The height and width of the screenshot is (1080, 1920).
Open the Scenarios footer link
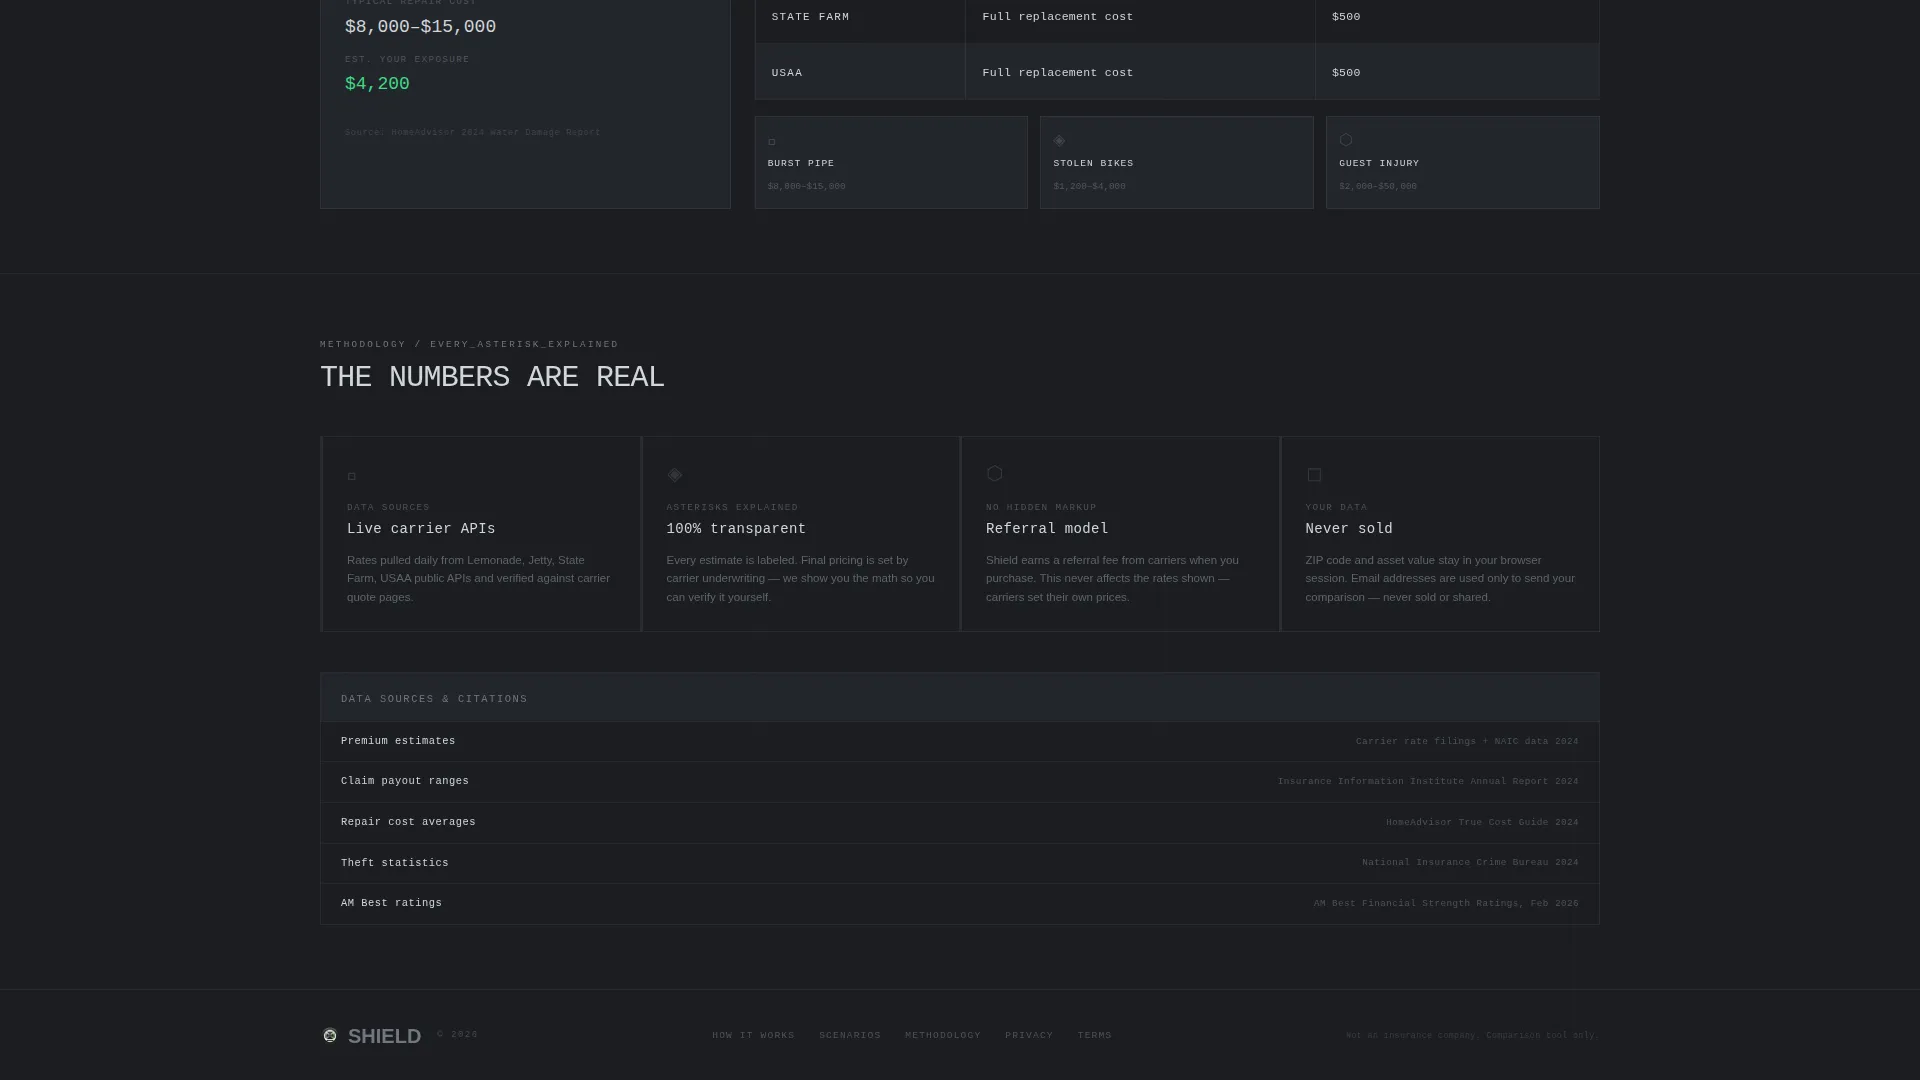(850, 1035)
